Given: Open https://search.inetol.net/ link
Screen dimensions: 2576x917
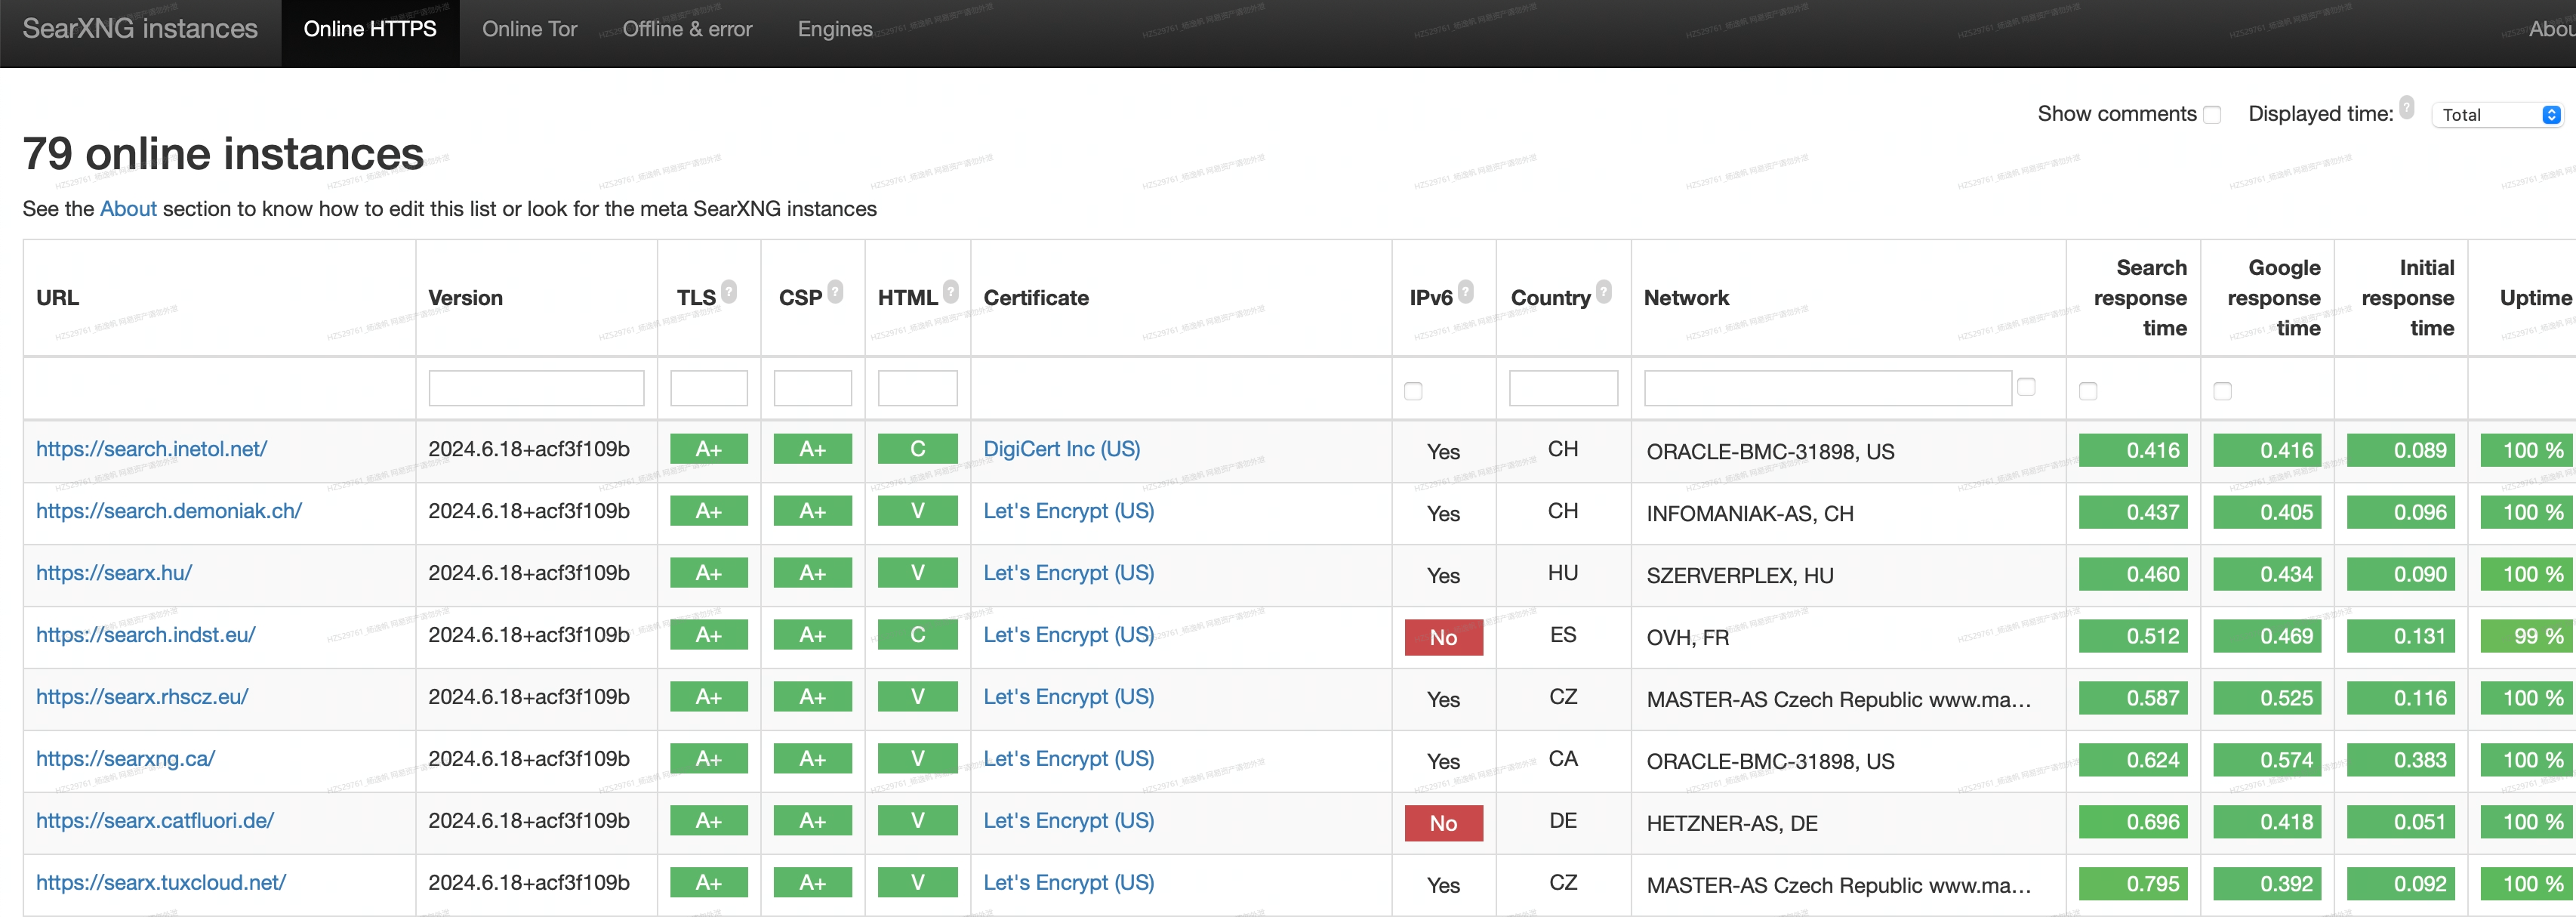Looking at the screenshot, I should [151, 449].
